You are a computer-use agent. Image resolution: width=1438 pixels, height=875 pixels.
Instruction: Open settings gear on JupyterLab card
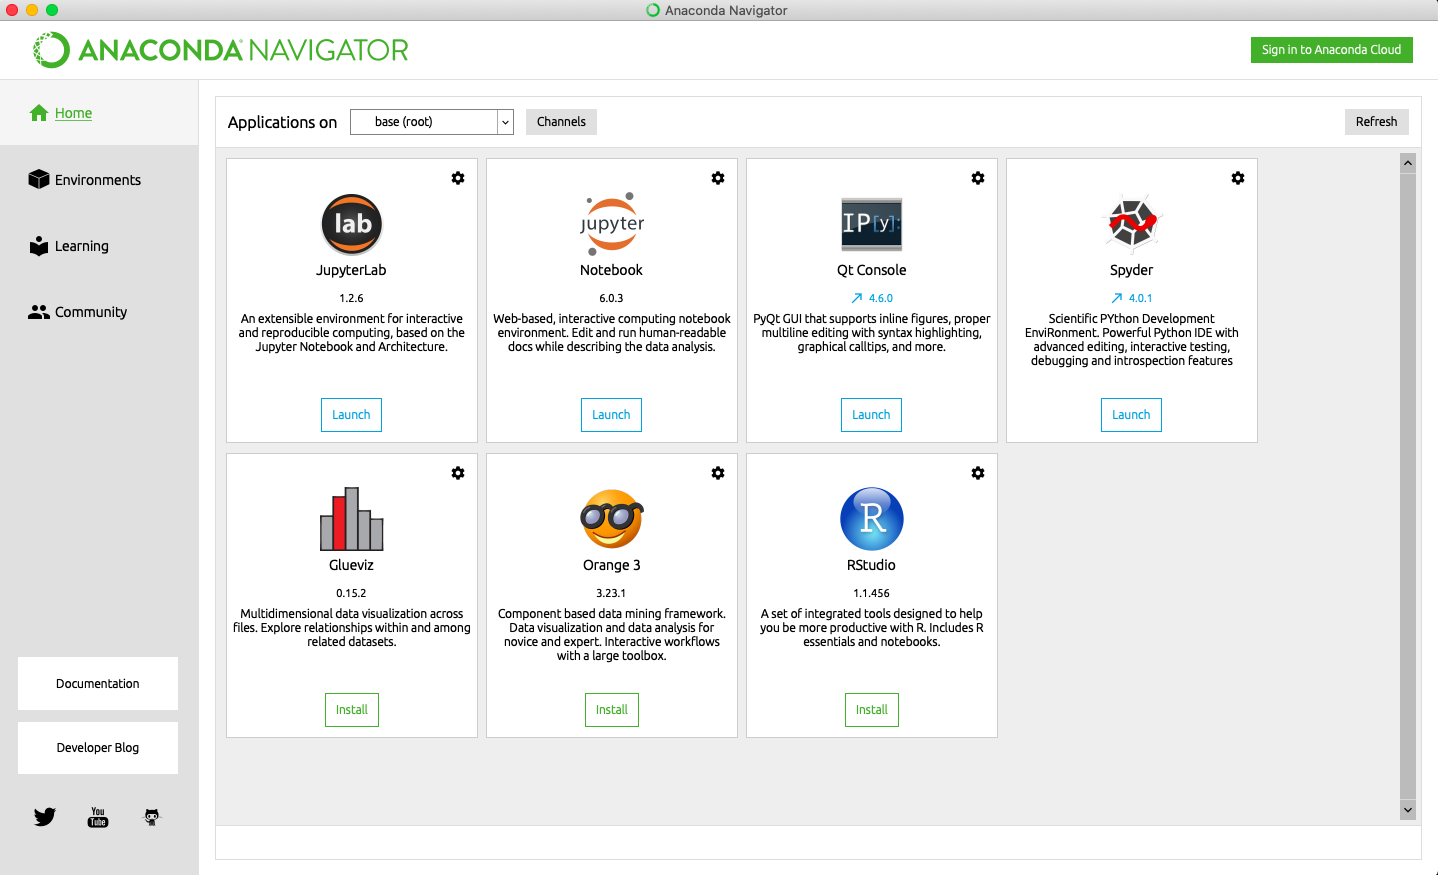pos(458,178)
